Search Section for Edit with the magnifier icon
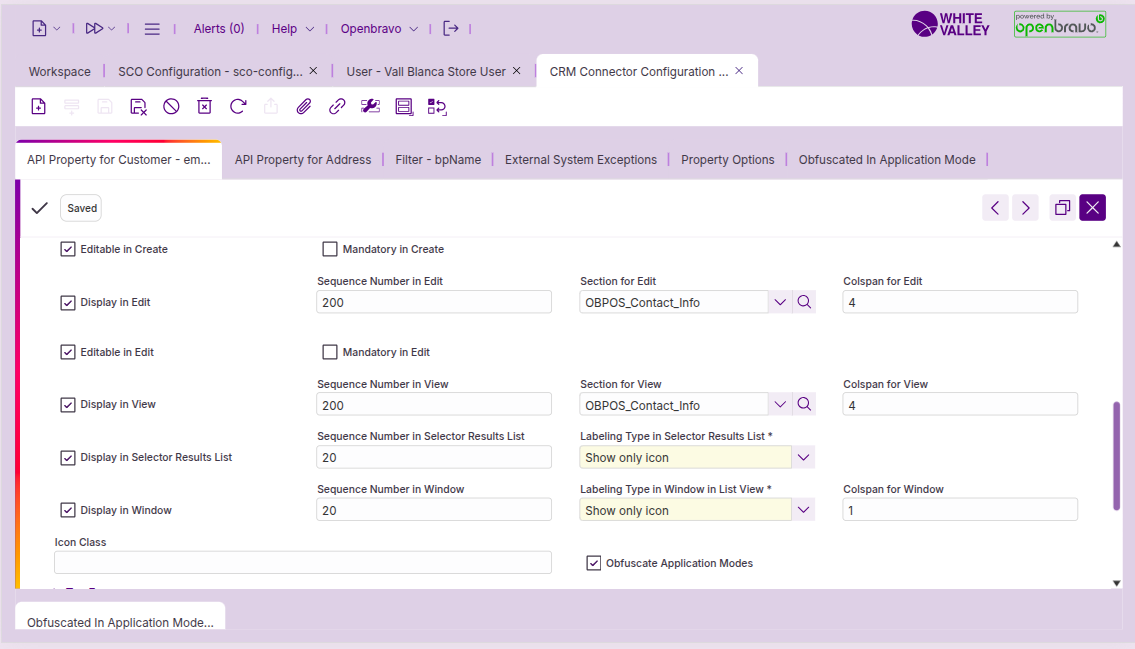 pos(805,302)
